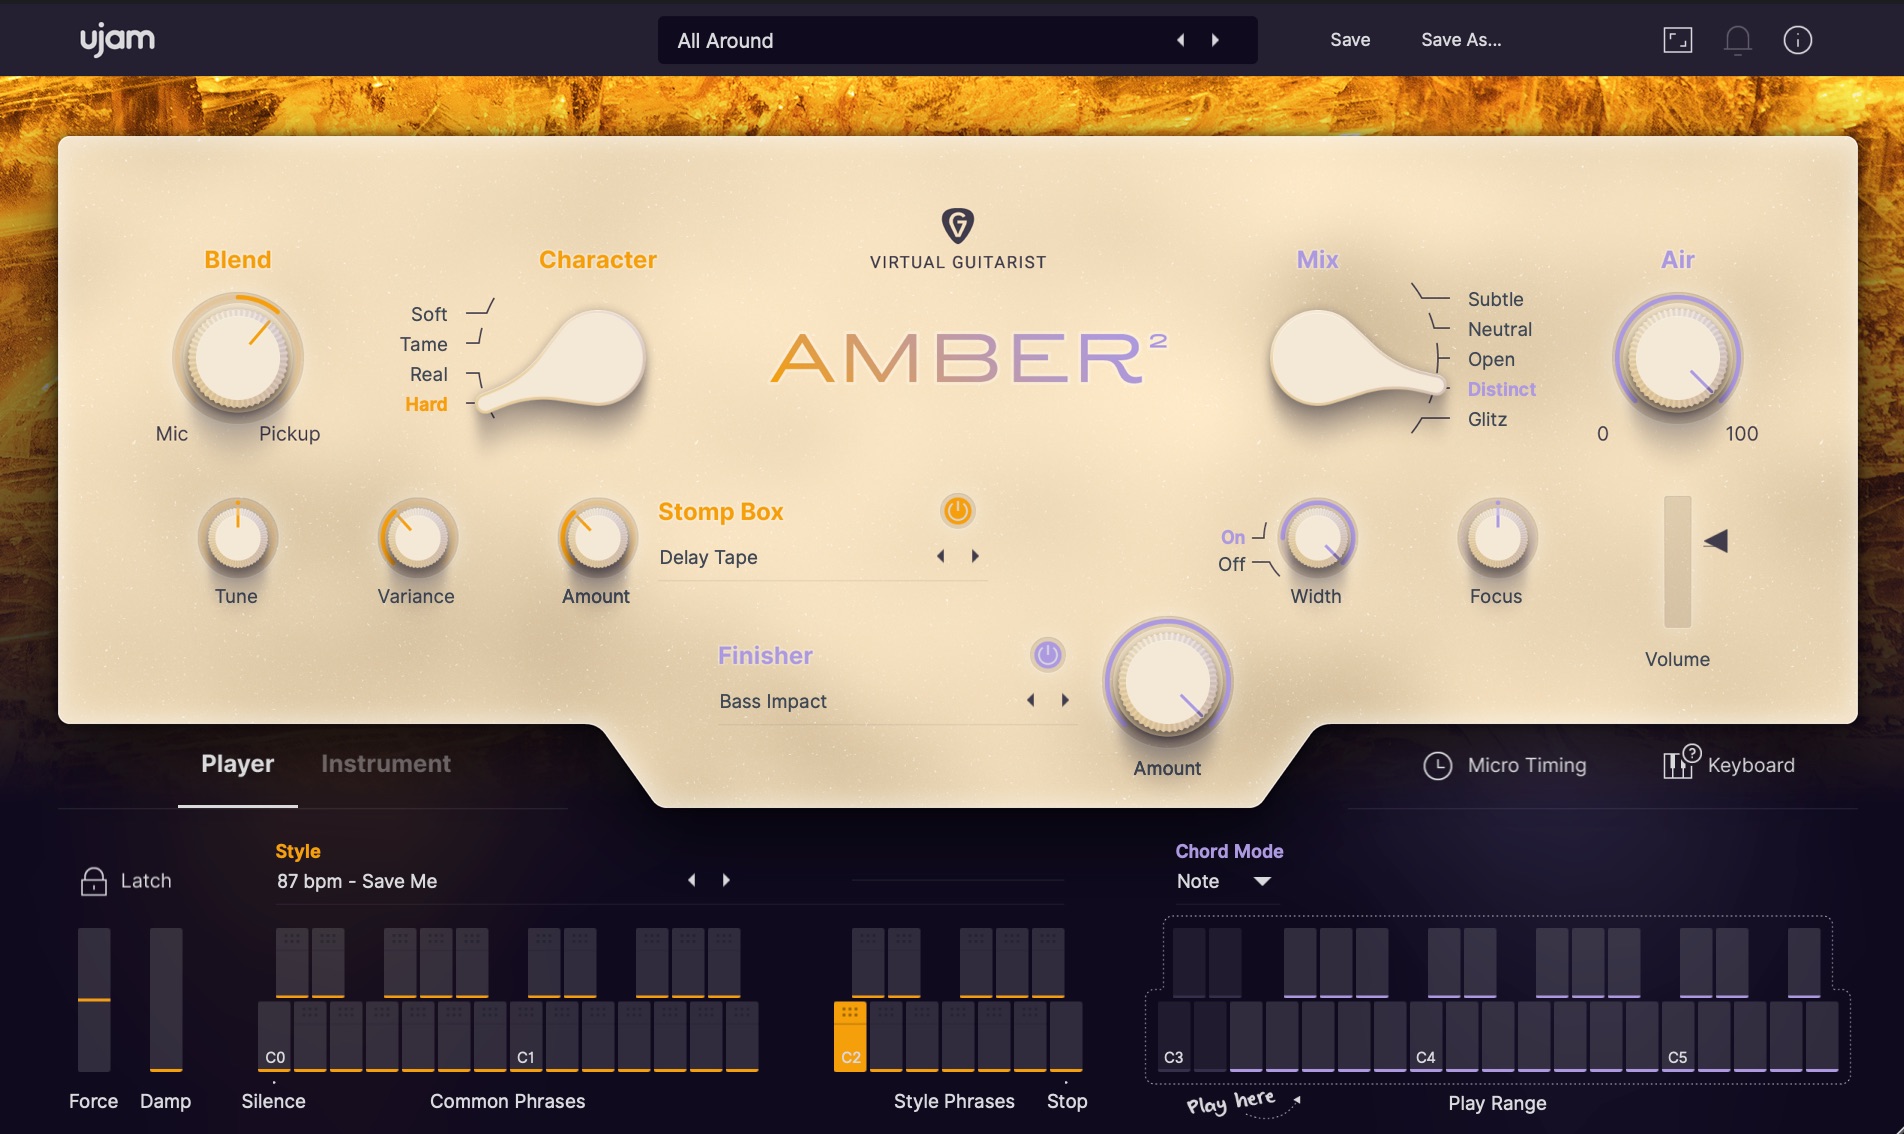Click the Latch lock icon
This screenshot has width=1904, height=1134.
92,880
